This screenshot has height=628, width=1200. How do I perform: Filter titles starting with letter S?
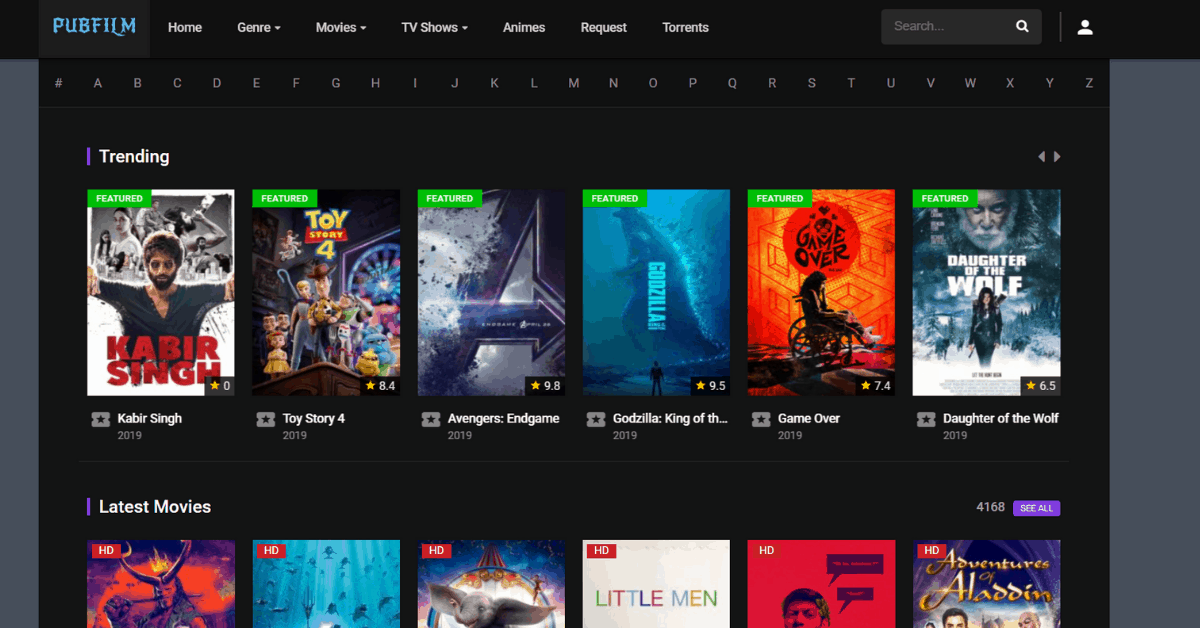pyautogui.click(x=812, y=84)
